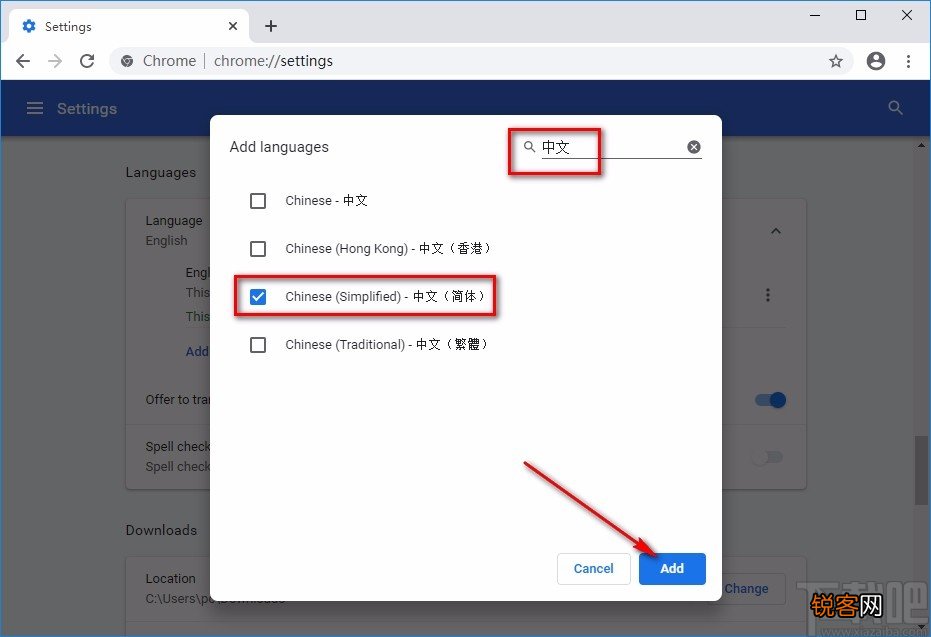The width and height of the screenshot is (931, 637).
Task: Click the 'Languages' section heading
Action: point(160,173)
